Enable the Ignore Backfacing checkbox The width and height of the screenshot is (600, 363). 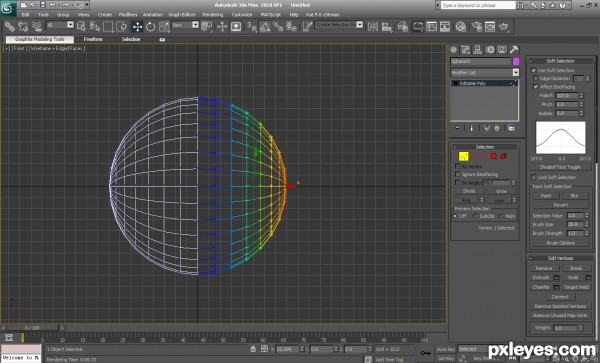click(458, 174)
